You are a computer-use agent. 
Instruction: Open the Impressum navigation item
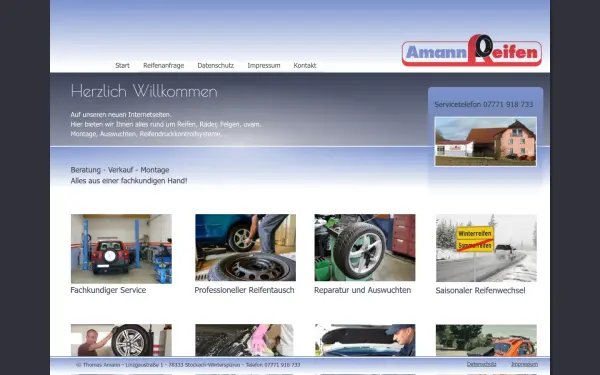coord(264,65)
